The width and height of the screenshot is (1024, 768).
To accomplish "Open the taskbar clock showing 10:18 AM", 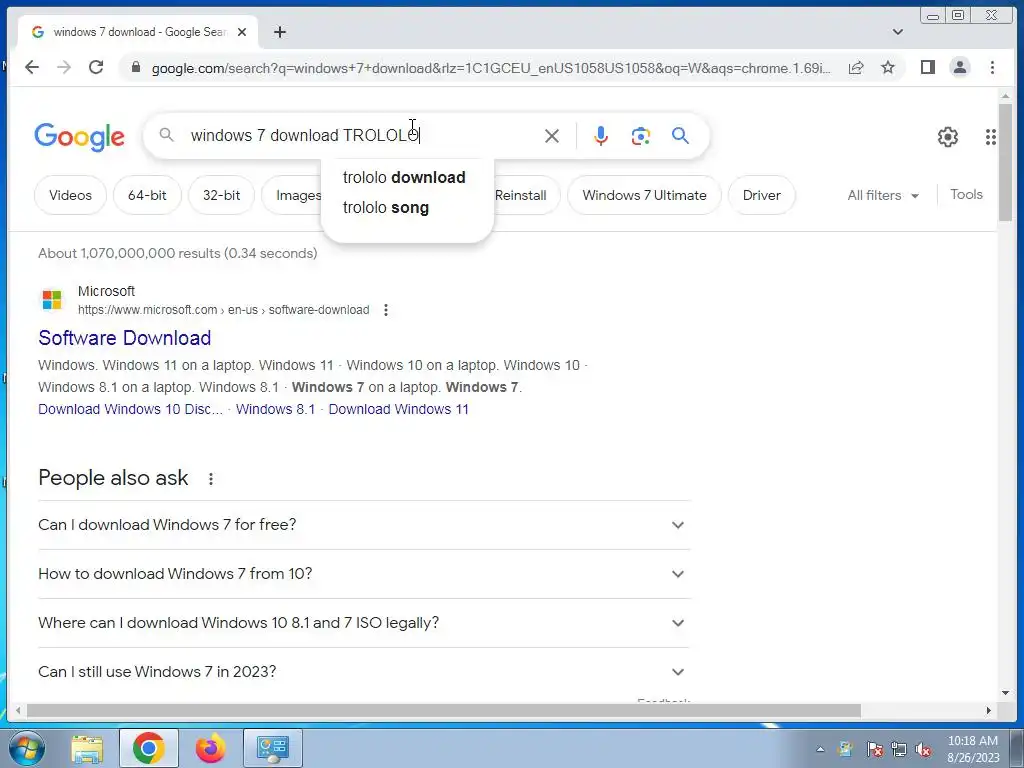I will (x=972, y=749).
